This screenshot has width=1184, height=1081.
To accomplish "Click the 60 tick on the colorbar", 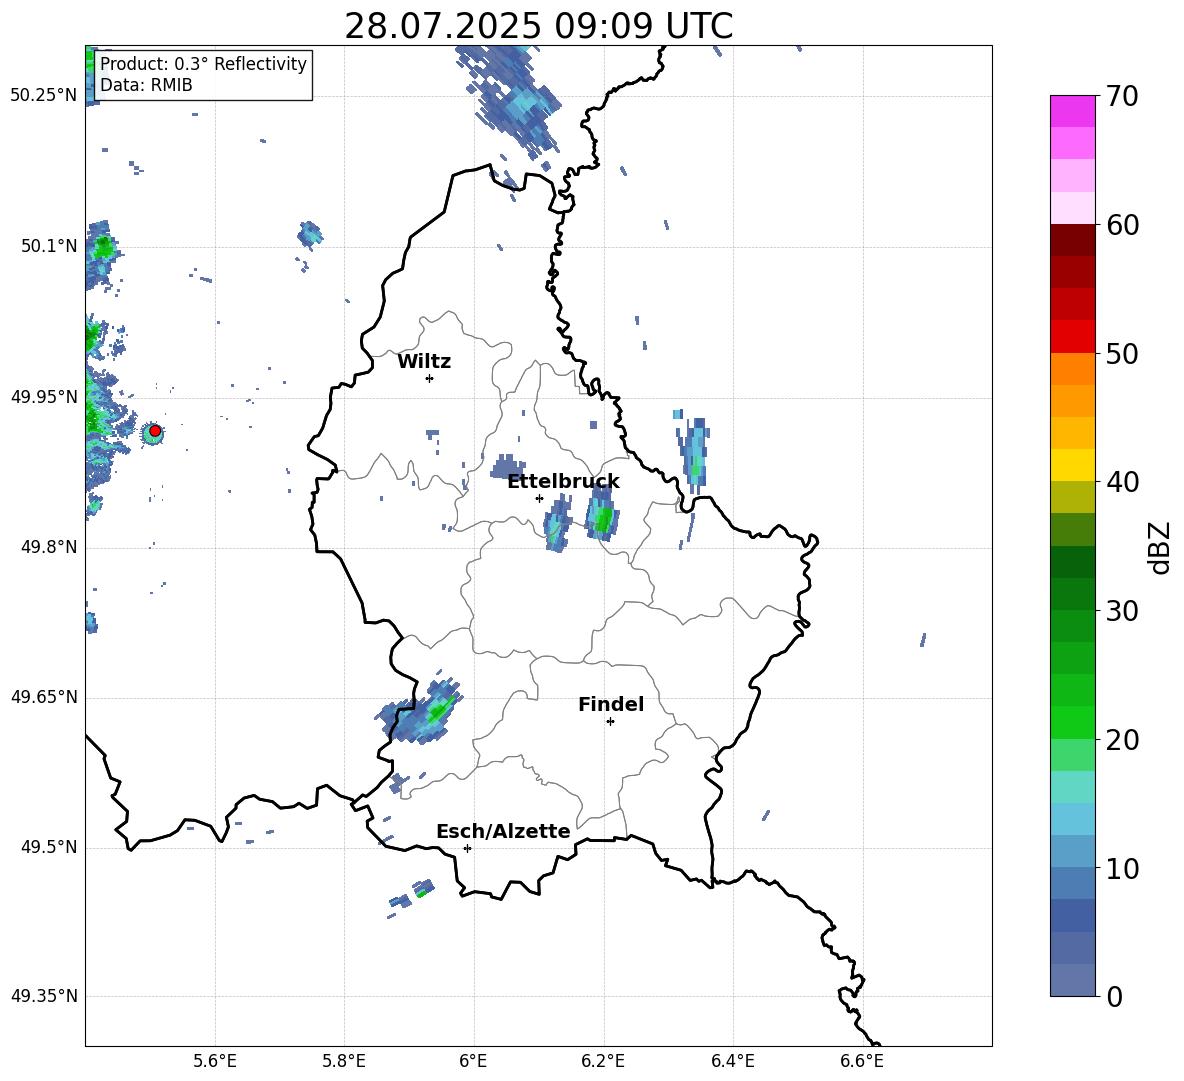I will (1122, 225).
